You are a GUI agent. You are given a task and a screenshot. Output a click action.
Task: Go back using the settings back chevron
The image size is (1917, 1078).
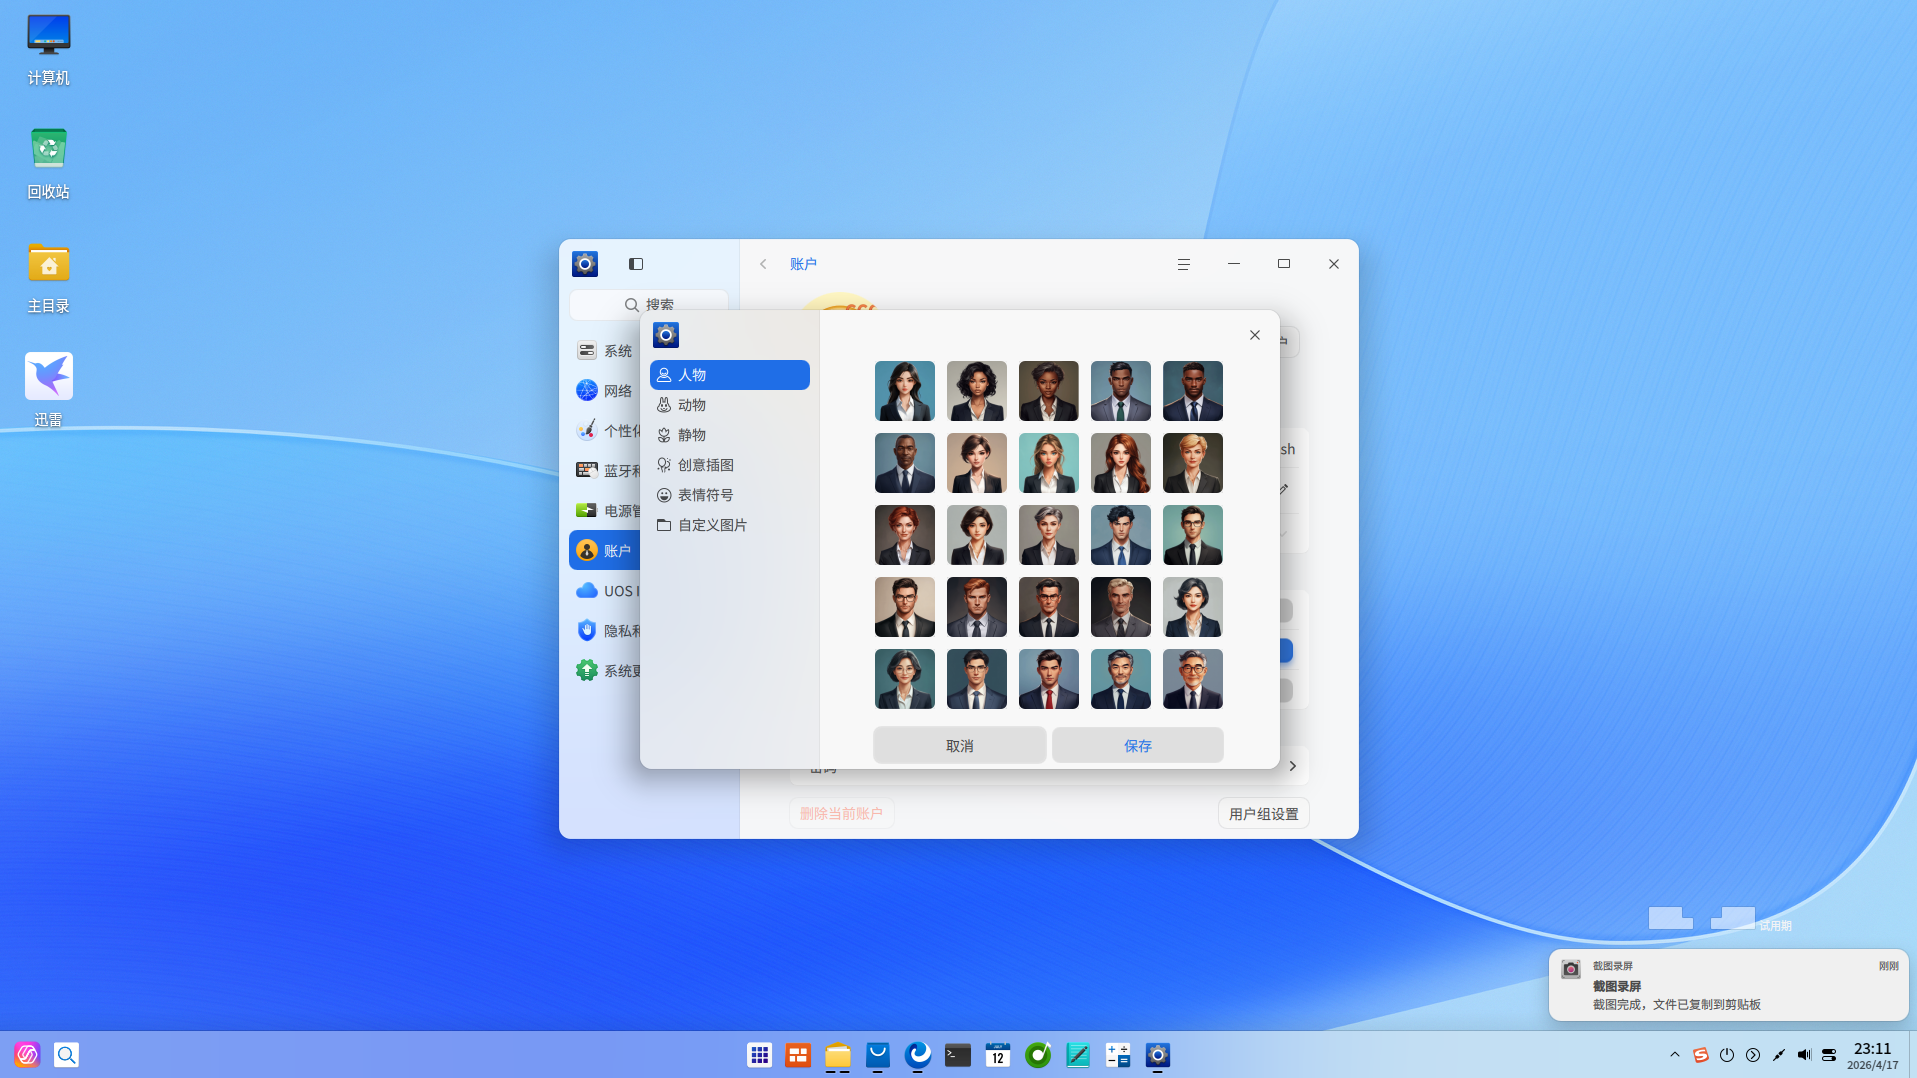[763, 264]
